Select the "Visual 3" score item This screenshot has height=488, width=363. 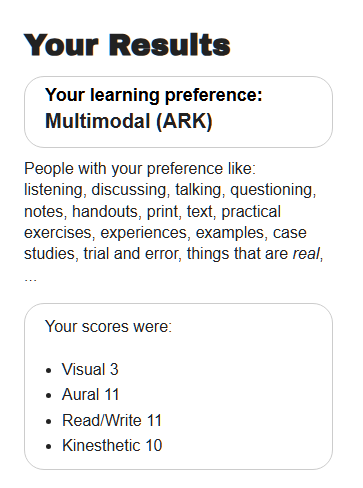click(90, 369)
